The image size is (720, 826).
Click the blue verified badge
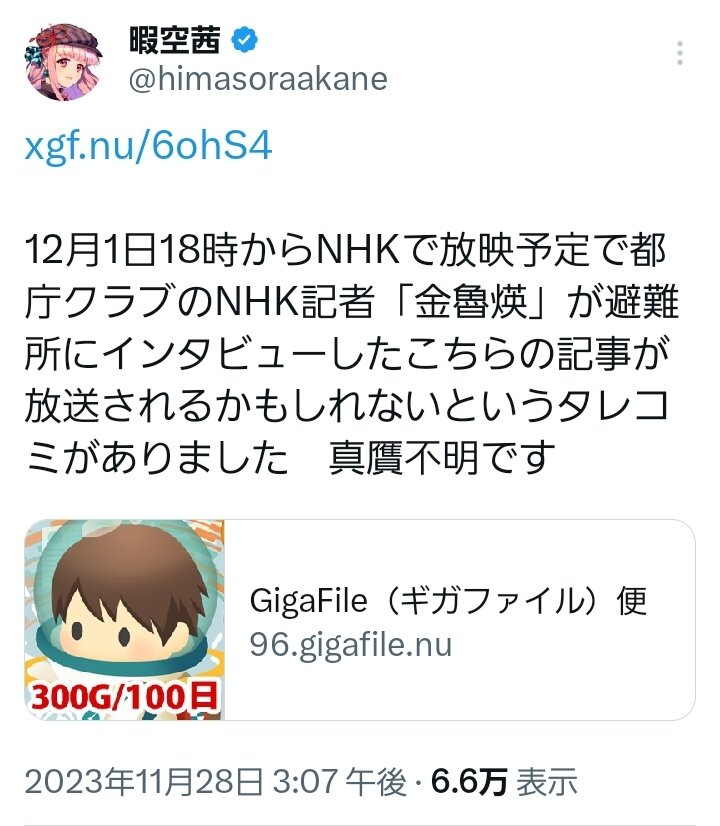pyautogui.click(x=244, y=40)
